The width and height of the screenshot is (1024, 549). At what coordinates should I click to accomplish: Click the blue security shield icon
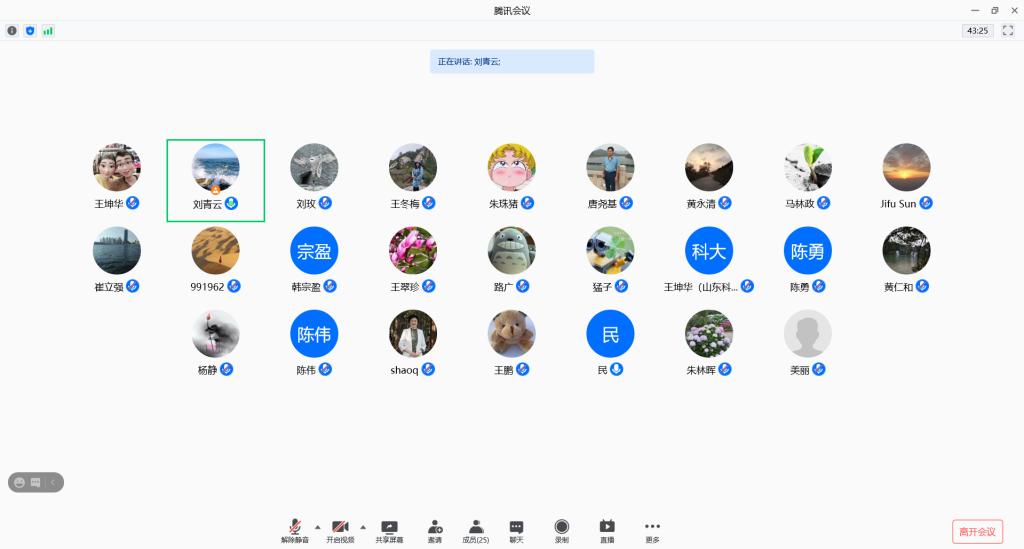coord(30,31)
